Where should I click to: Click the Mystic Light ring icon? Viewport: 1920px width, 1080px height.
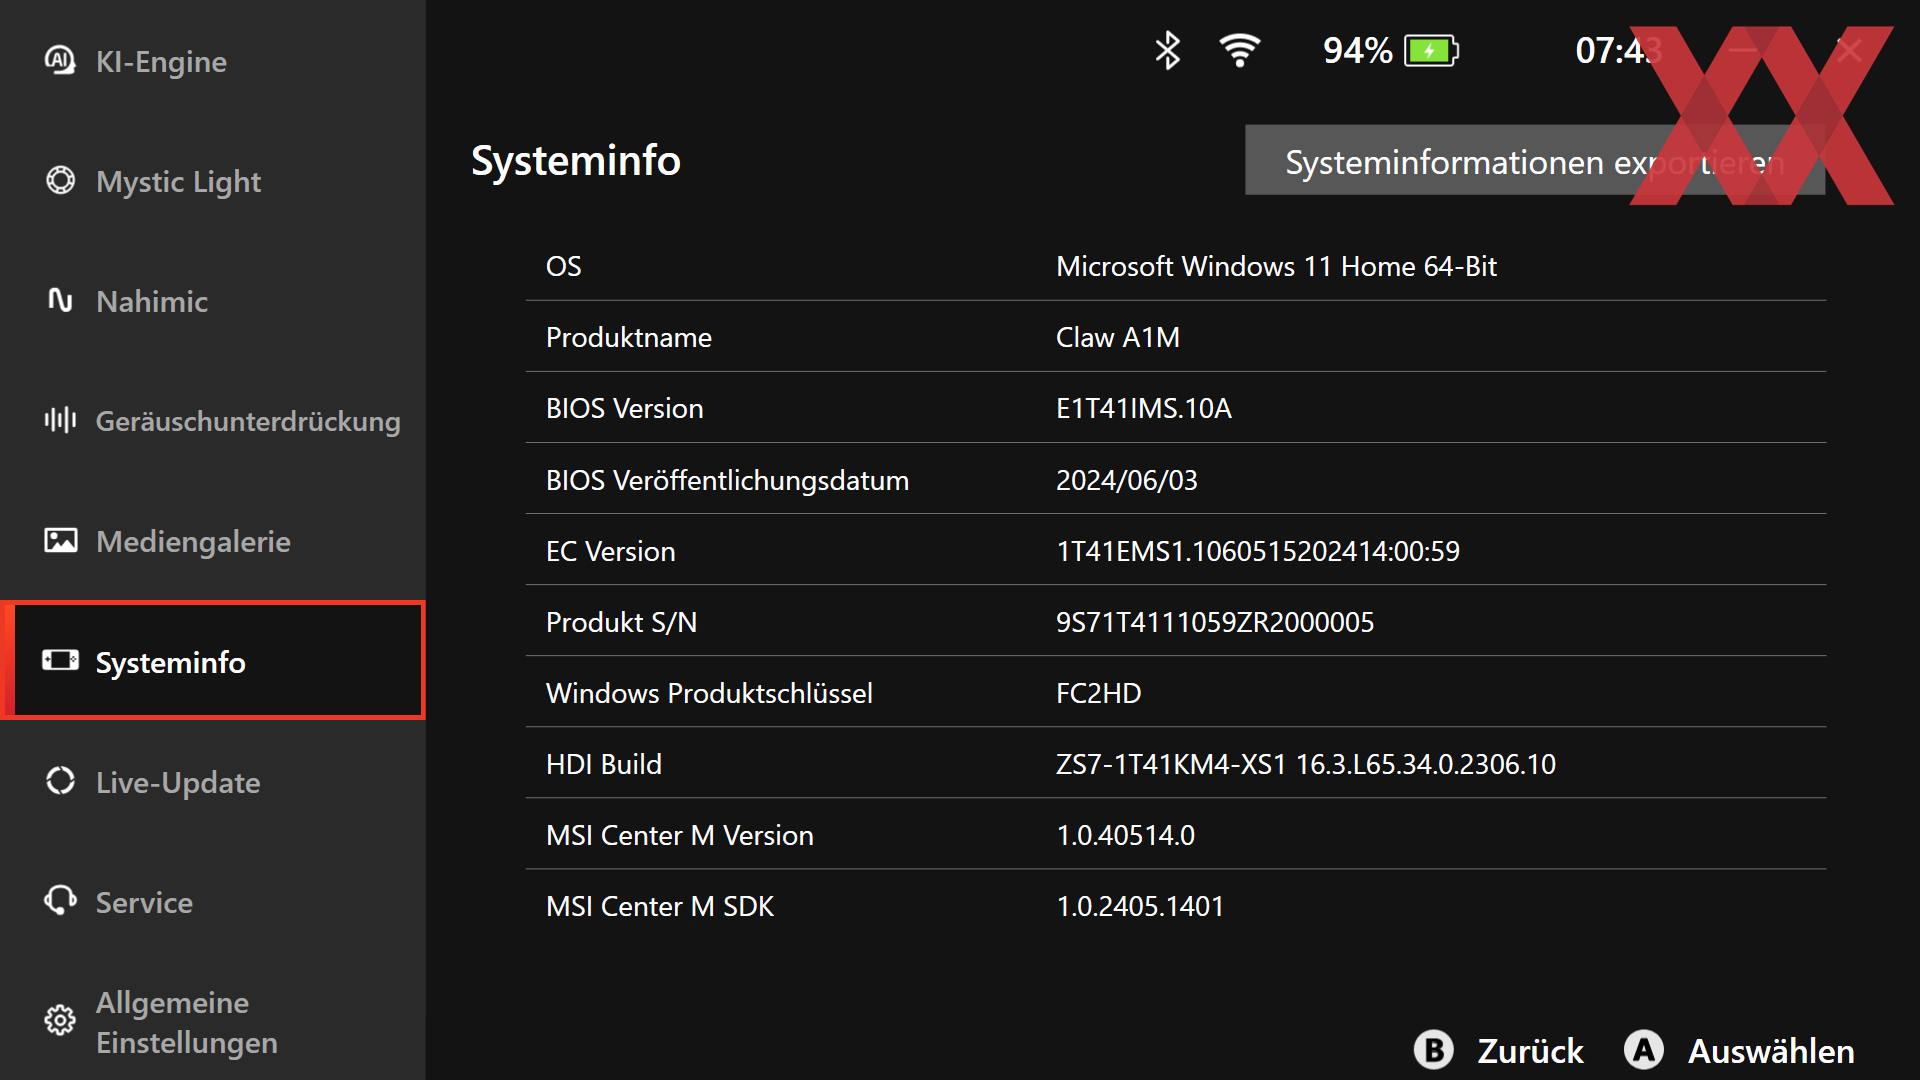(60, 181)
